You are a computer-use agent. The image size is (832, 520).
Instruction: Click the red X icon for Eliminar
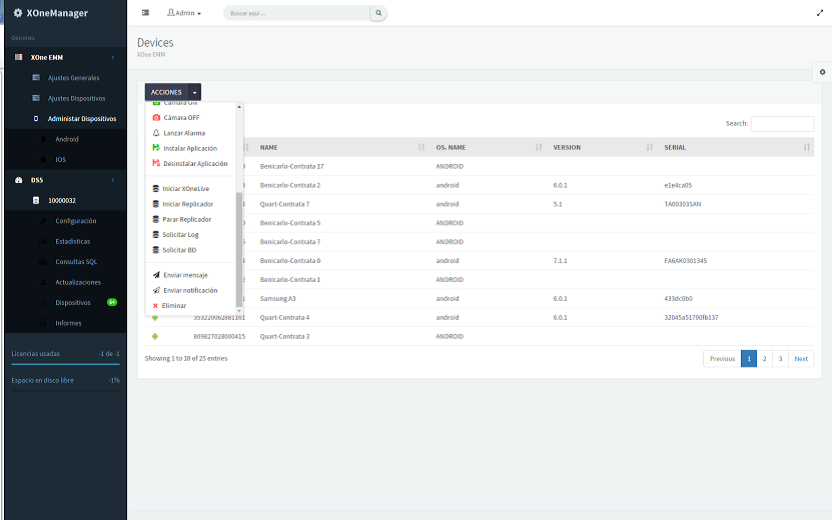click(155, 306)
